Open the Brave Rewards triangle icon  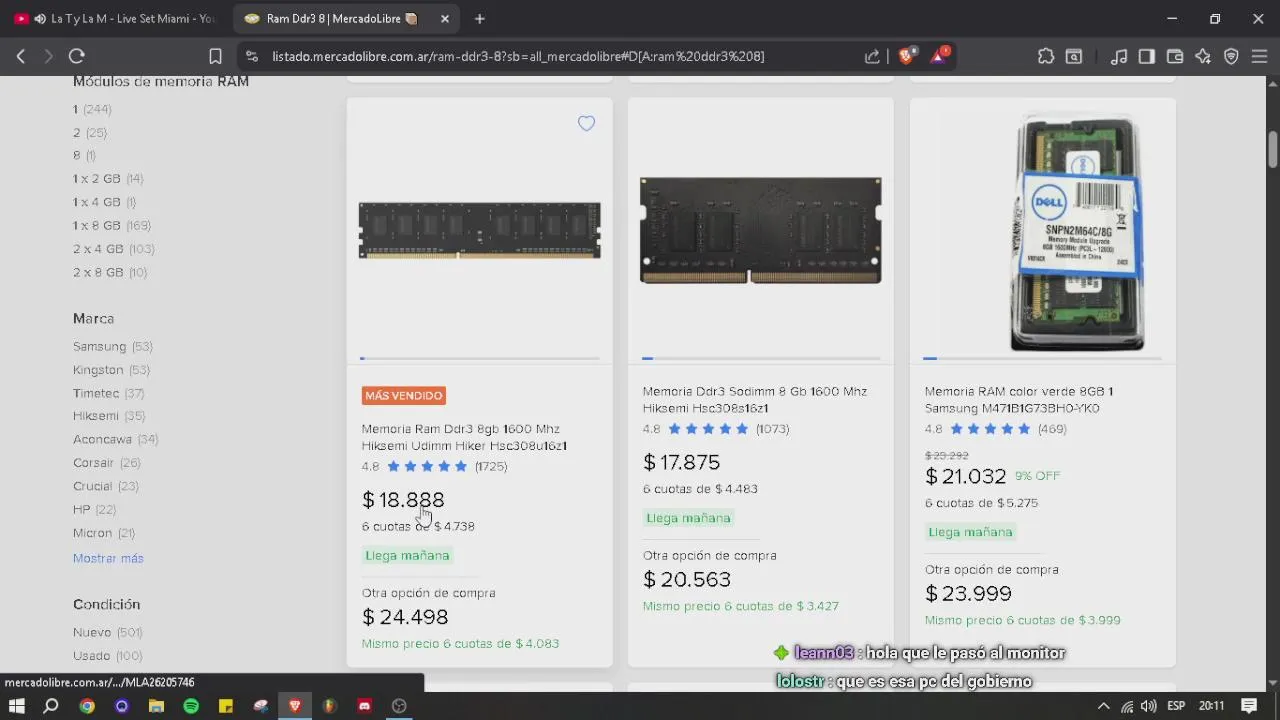coord(939,56)
